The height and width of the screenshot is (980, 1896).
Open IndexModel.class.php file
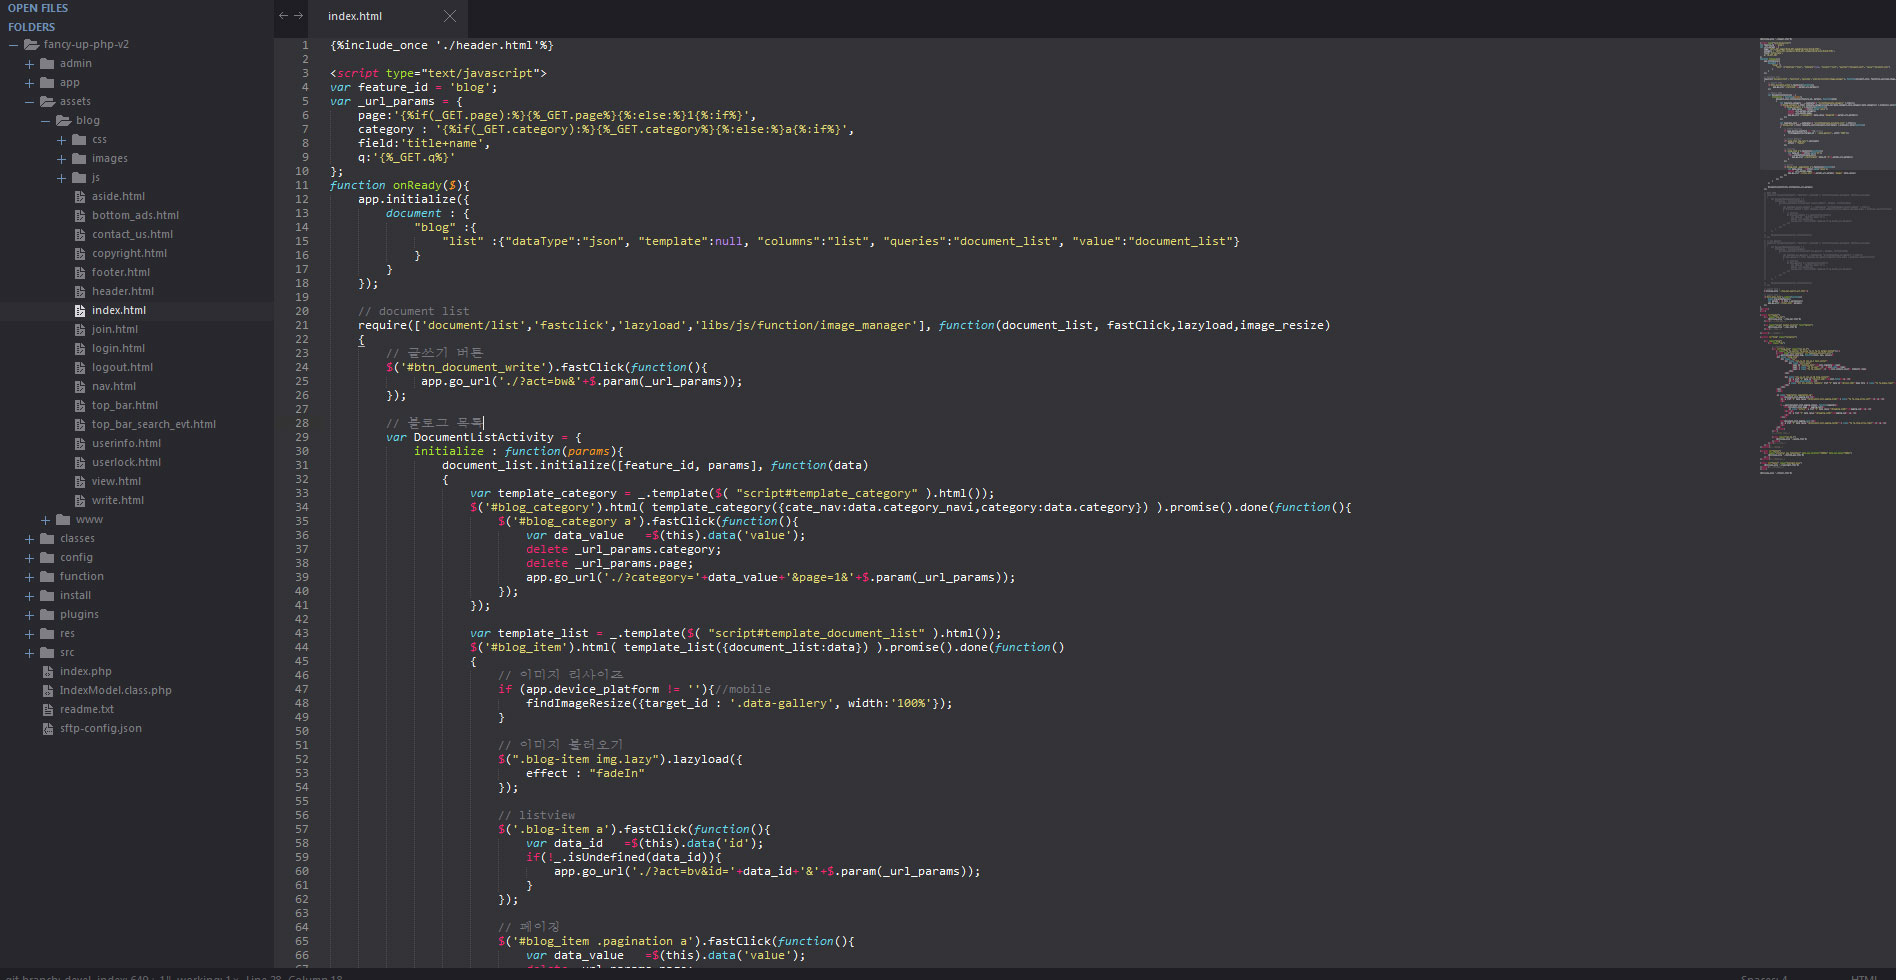pos(115,690)
